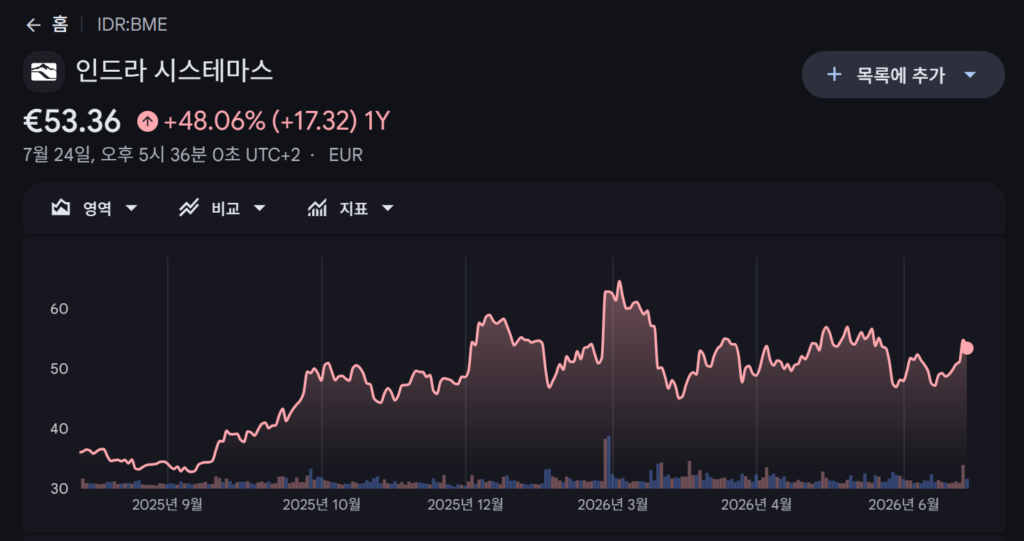
Task: Select the 30 price axis label
Action: [59, 489]
